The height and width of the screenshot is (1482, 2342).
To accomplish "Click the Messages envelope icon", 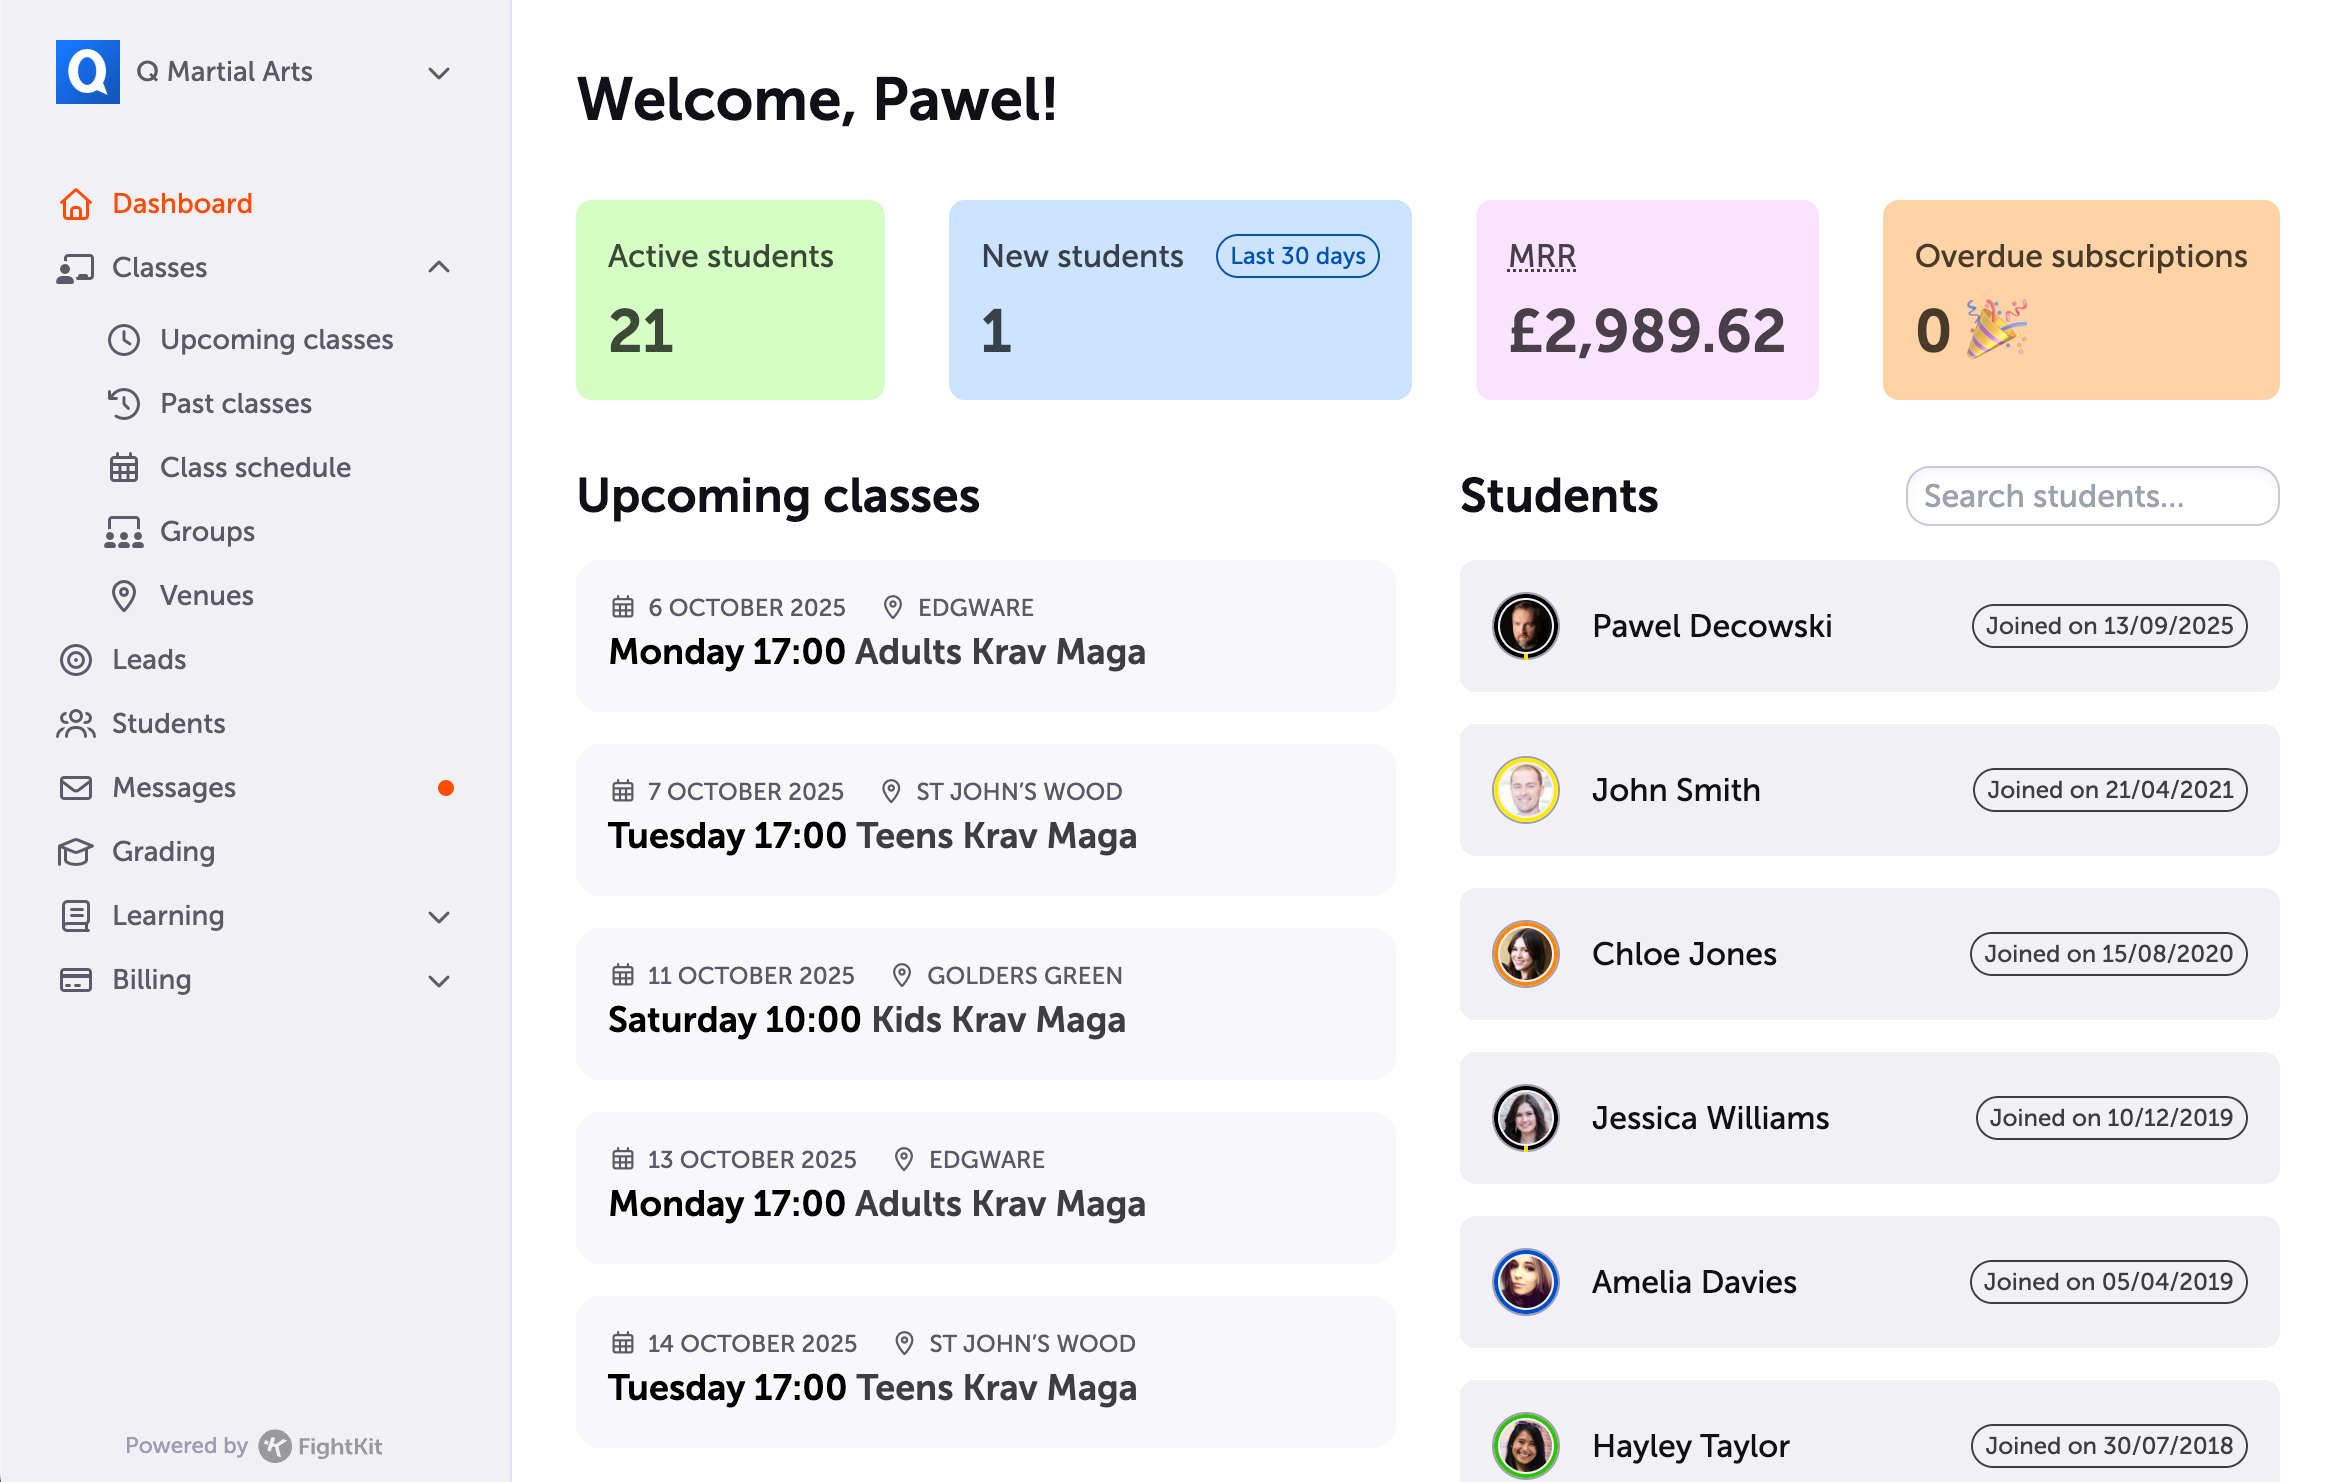I will pos(76,788).
